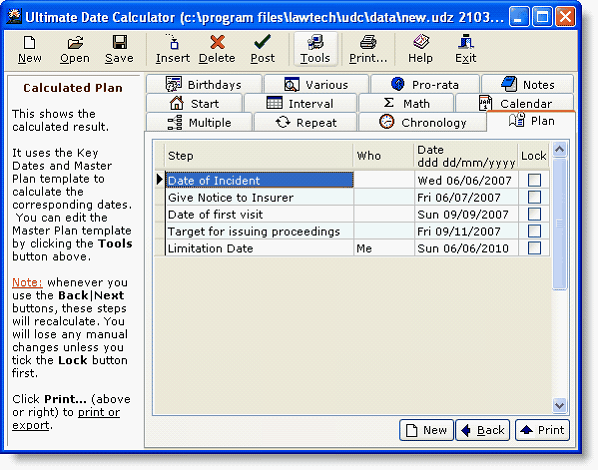This screenshot has width=599, height=471.
Task: Click the Print... toolbar icon
Action: pyautogui.click(x=368, y=49)
